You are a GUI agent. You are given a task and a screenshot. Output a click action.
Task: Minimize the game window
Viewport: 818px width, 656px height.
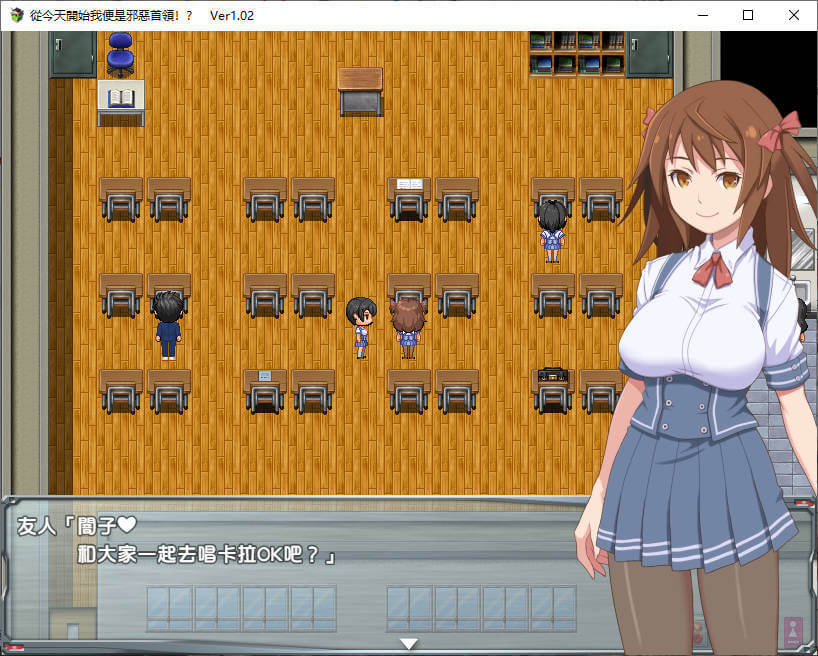[701, 15]
